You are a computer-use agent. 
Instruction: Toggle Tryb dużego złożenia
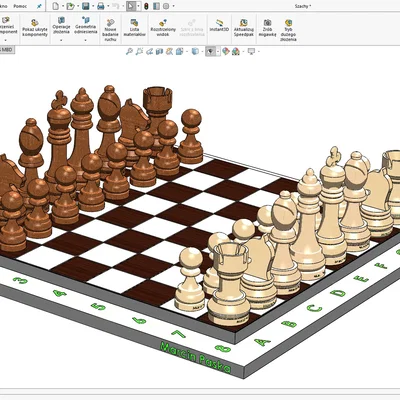[x=288, y=30]
